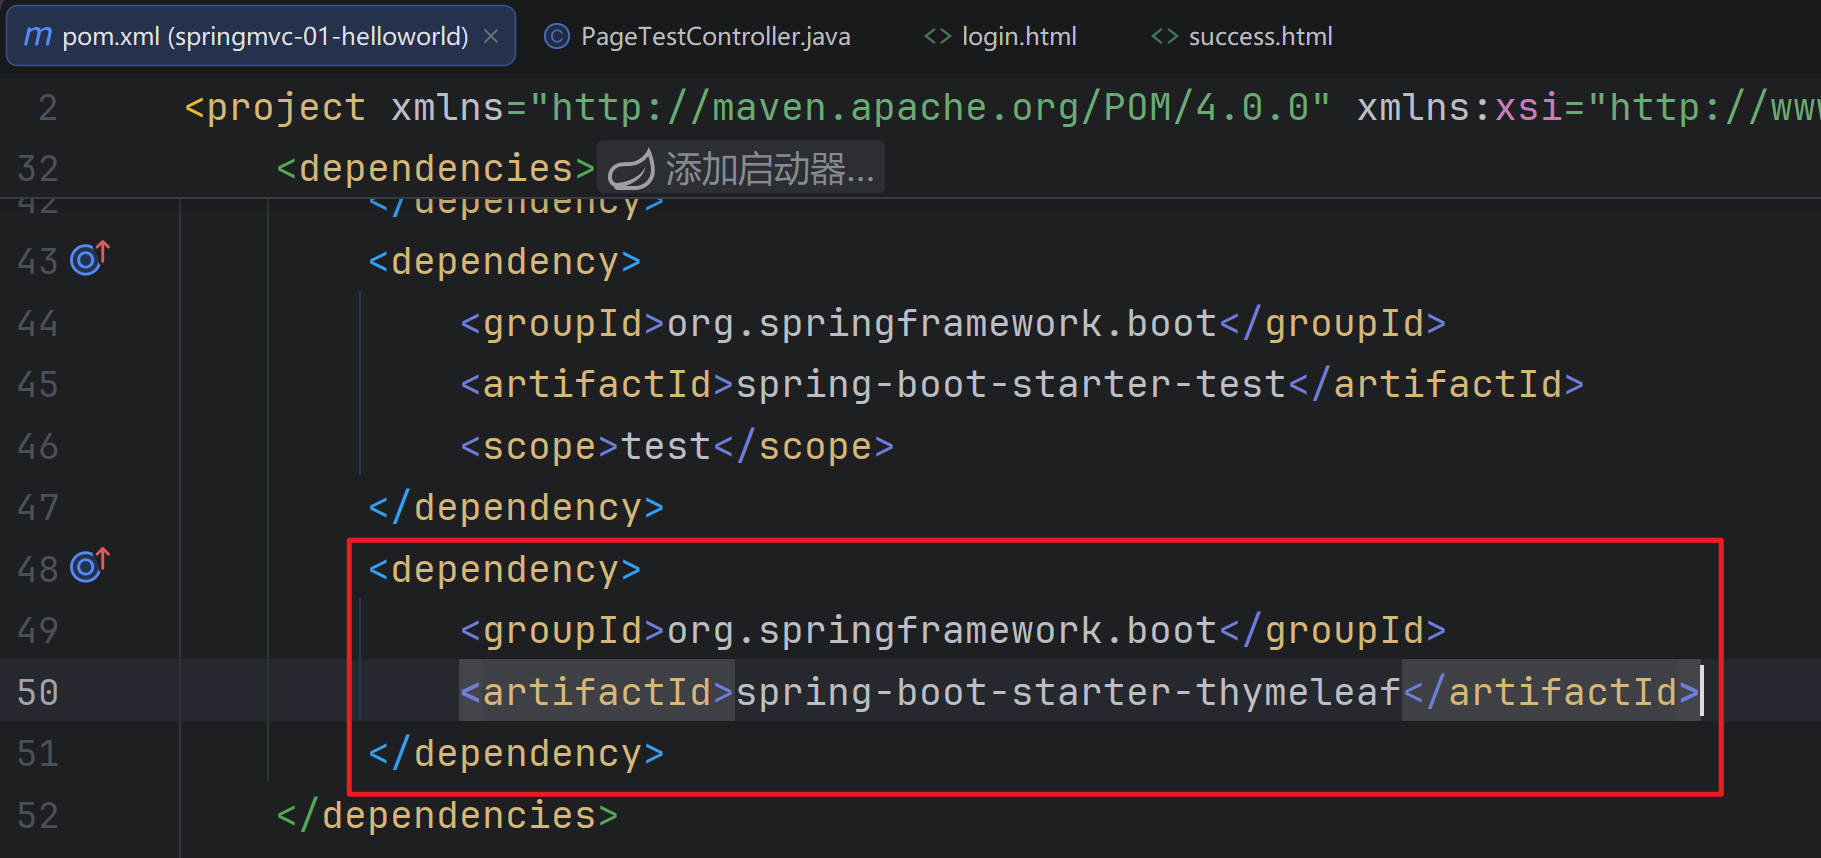1821x858 pixels.
Task: Switch to the pom.xml editor tab
Action: click(x=261, y=36)
